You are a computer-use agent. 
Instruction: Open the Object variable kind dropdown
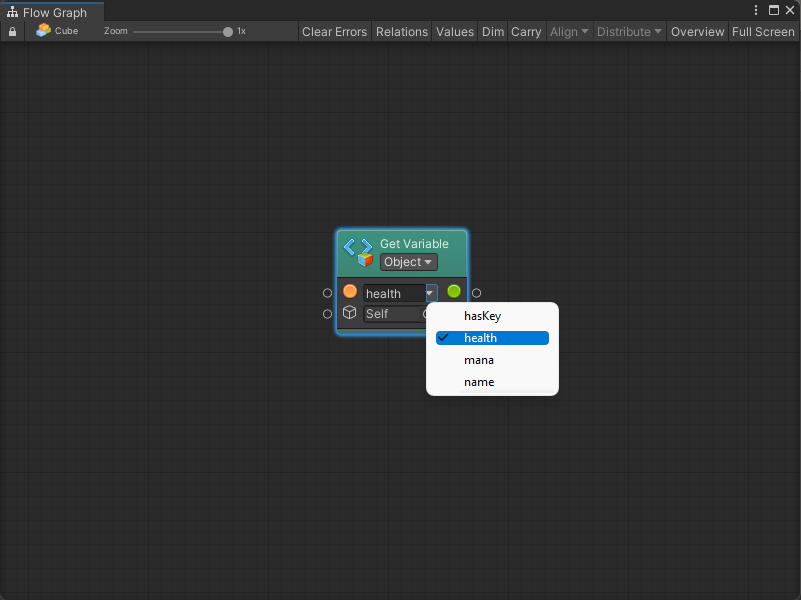point(408,262)
